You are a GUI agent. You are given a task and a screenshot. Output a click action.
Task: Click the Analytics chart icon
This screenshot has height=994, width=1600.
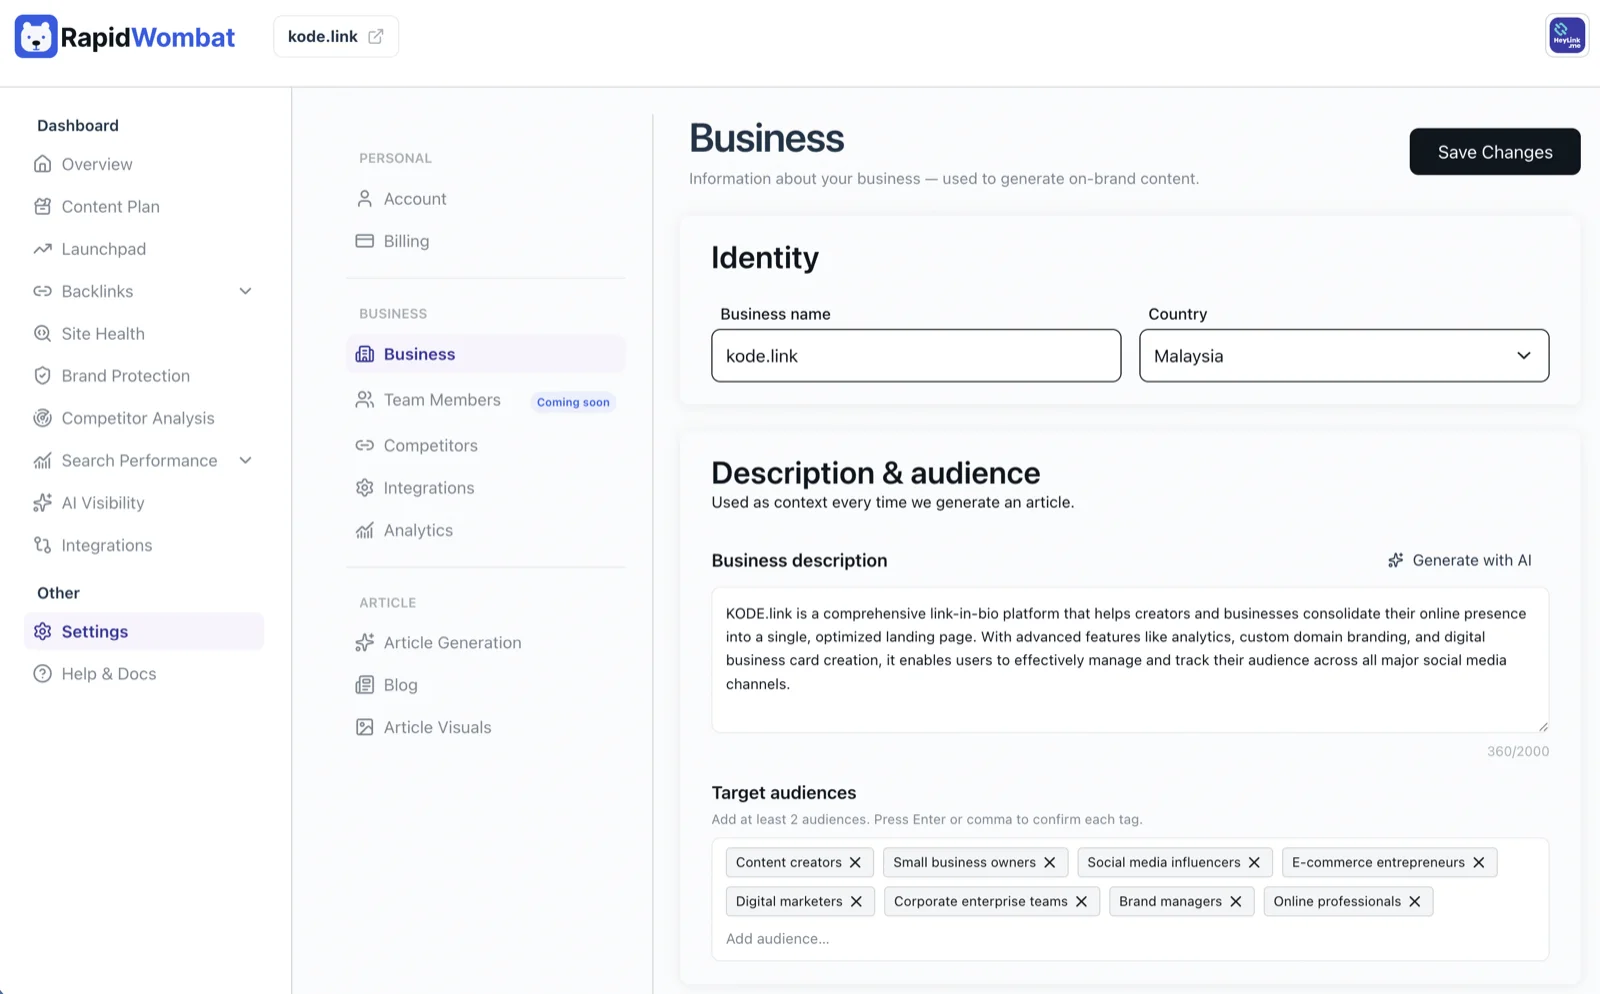[365, 530]
